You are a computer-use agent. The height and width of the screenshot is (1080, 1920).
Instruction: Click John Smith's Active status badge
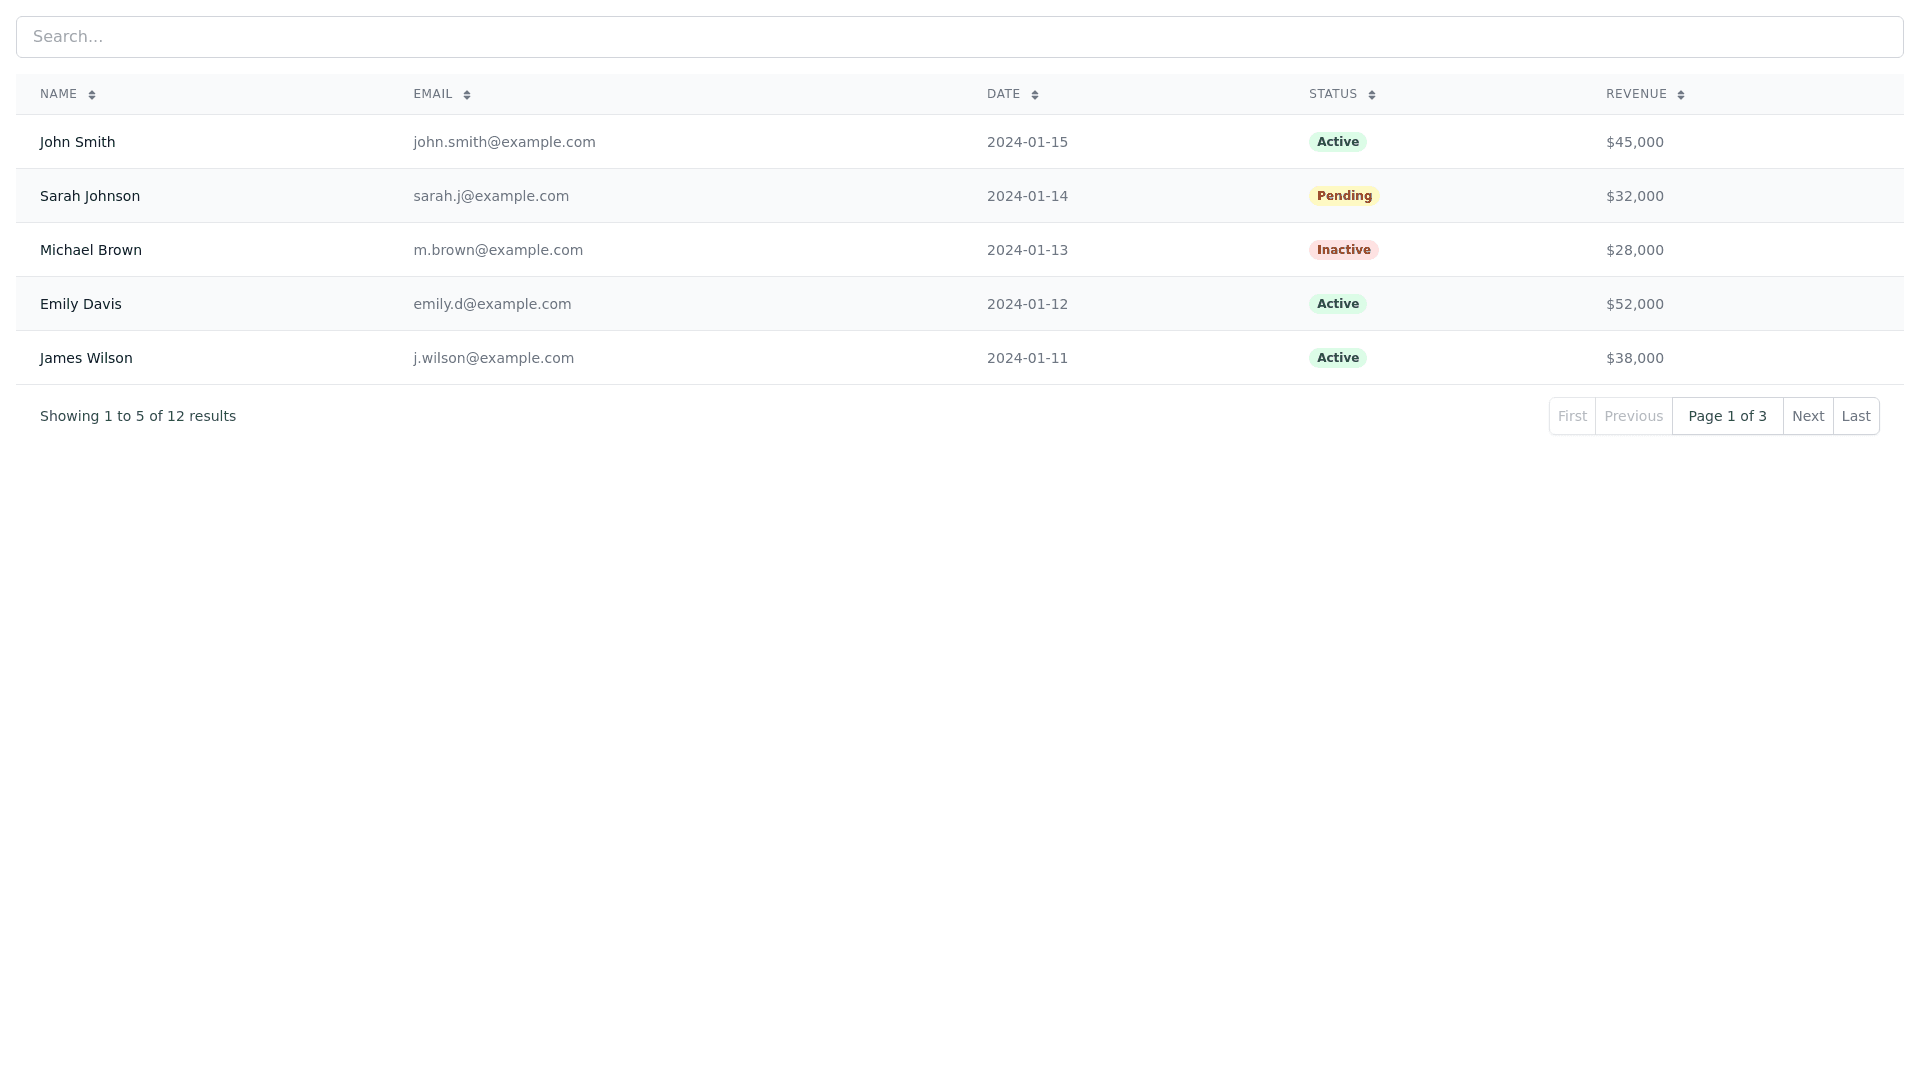point(1338,142)
